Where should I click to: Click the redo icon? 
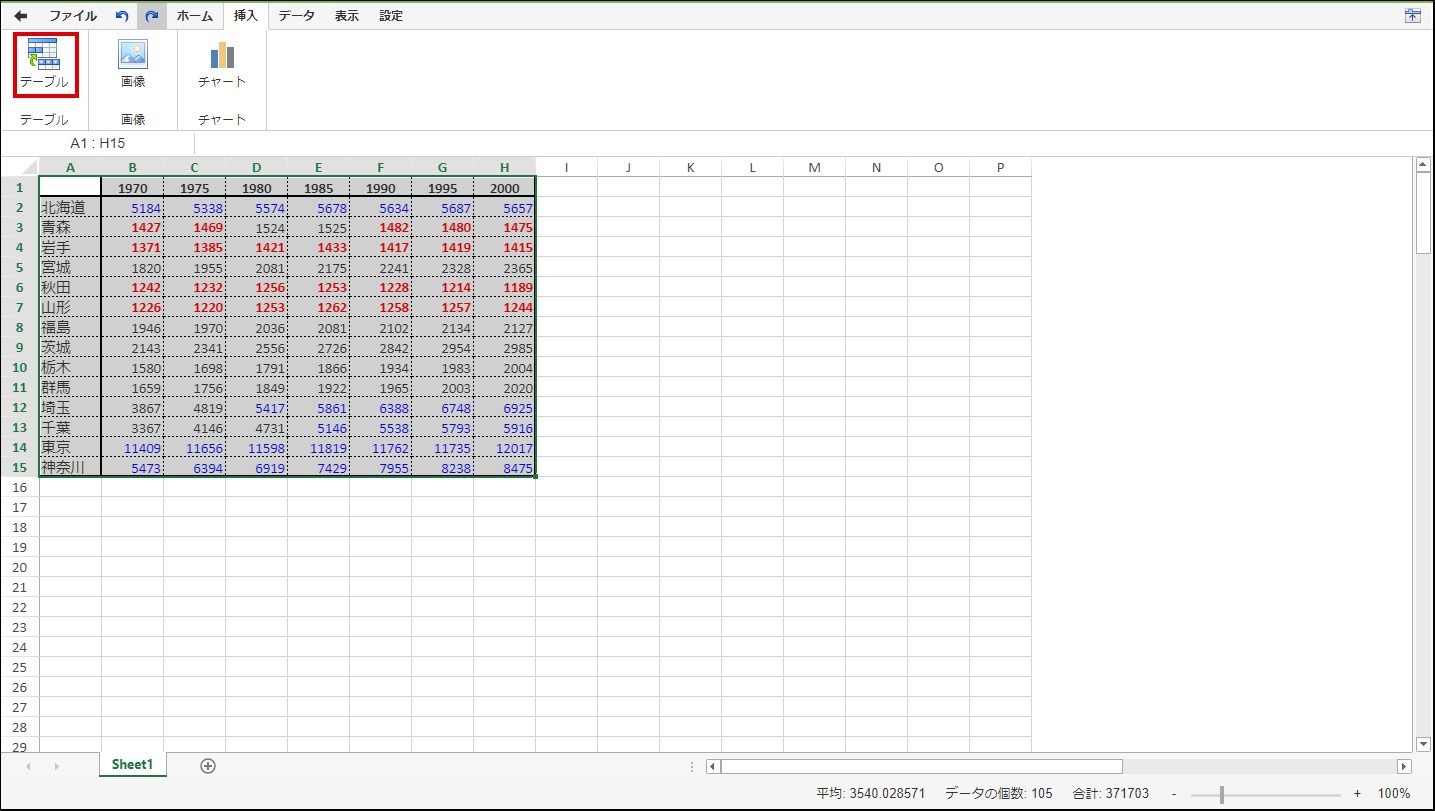pos(152,16)
